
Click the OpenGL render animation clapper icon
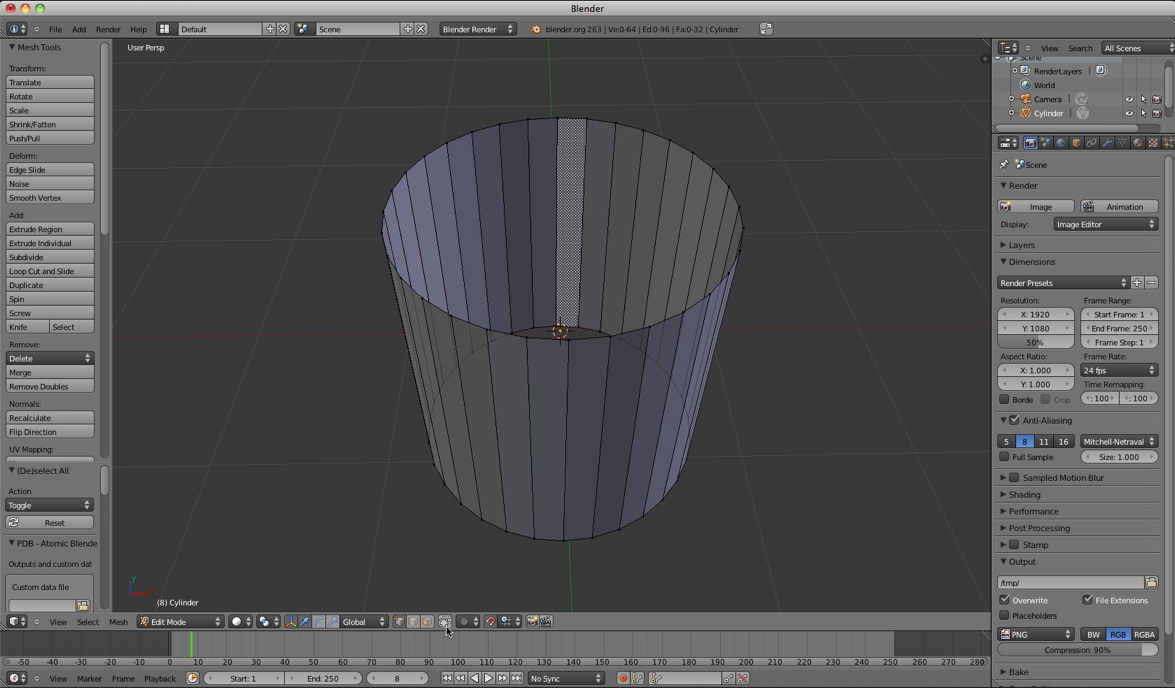(x=546, y=621)
